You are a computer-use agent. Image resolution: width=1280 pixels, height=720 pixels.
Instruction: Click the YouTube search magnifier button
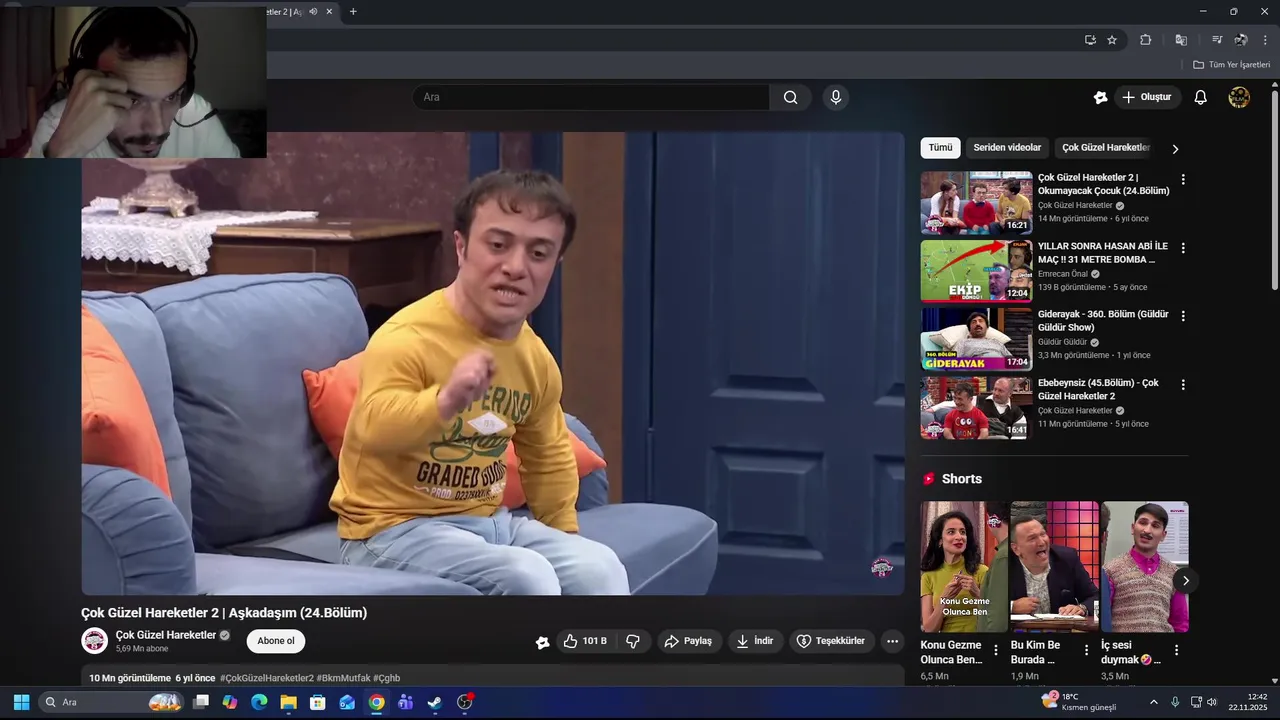[x=790, y=97]
